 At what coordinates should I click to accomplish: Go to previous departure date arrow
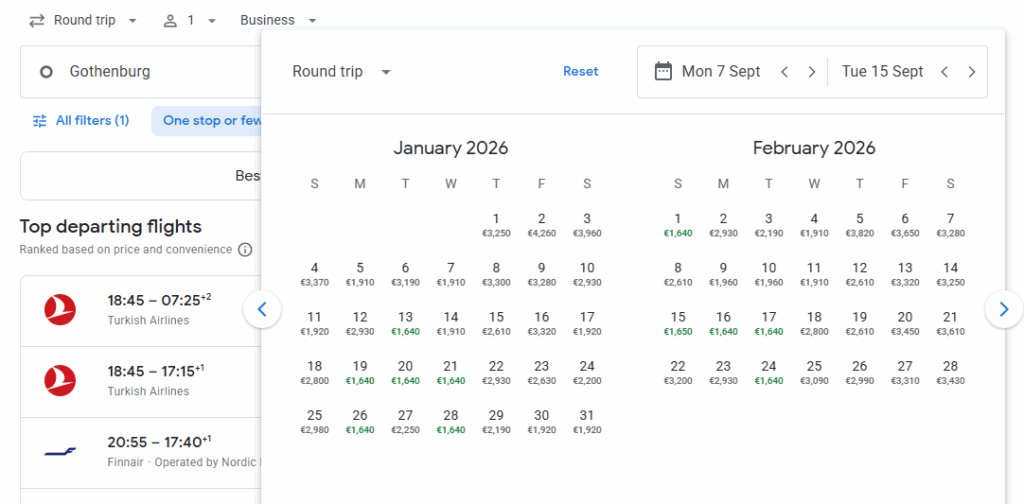click(x=785, y=72)
